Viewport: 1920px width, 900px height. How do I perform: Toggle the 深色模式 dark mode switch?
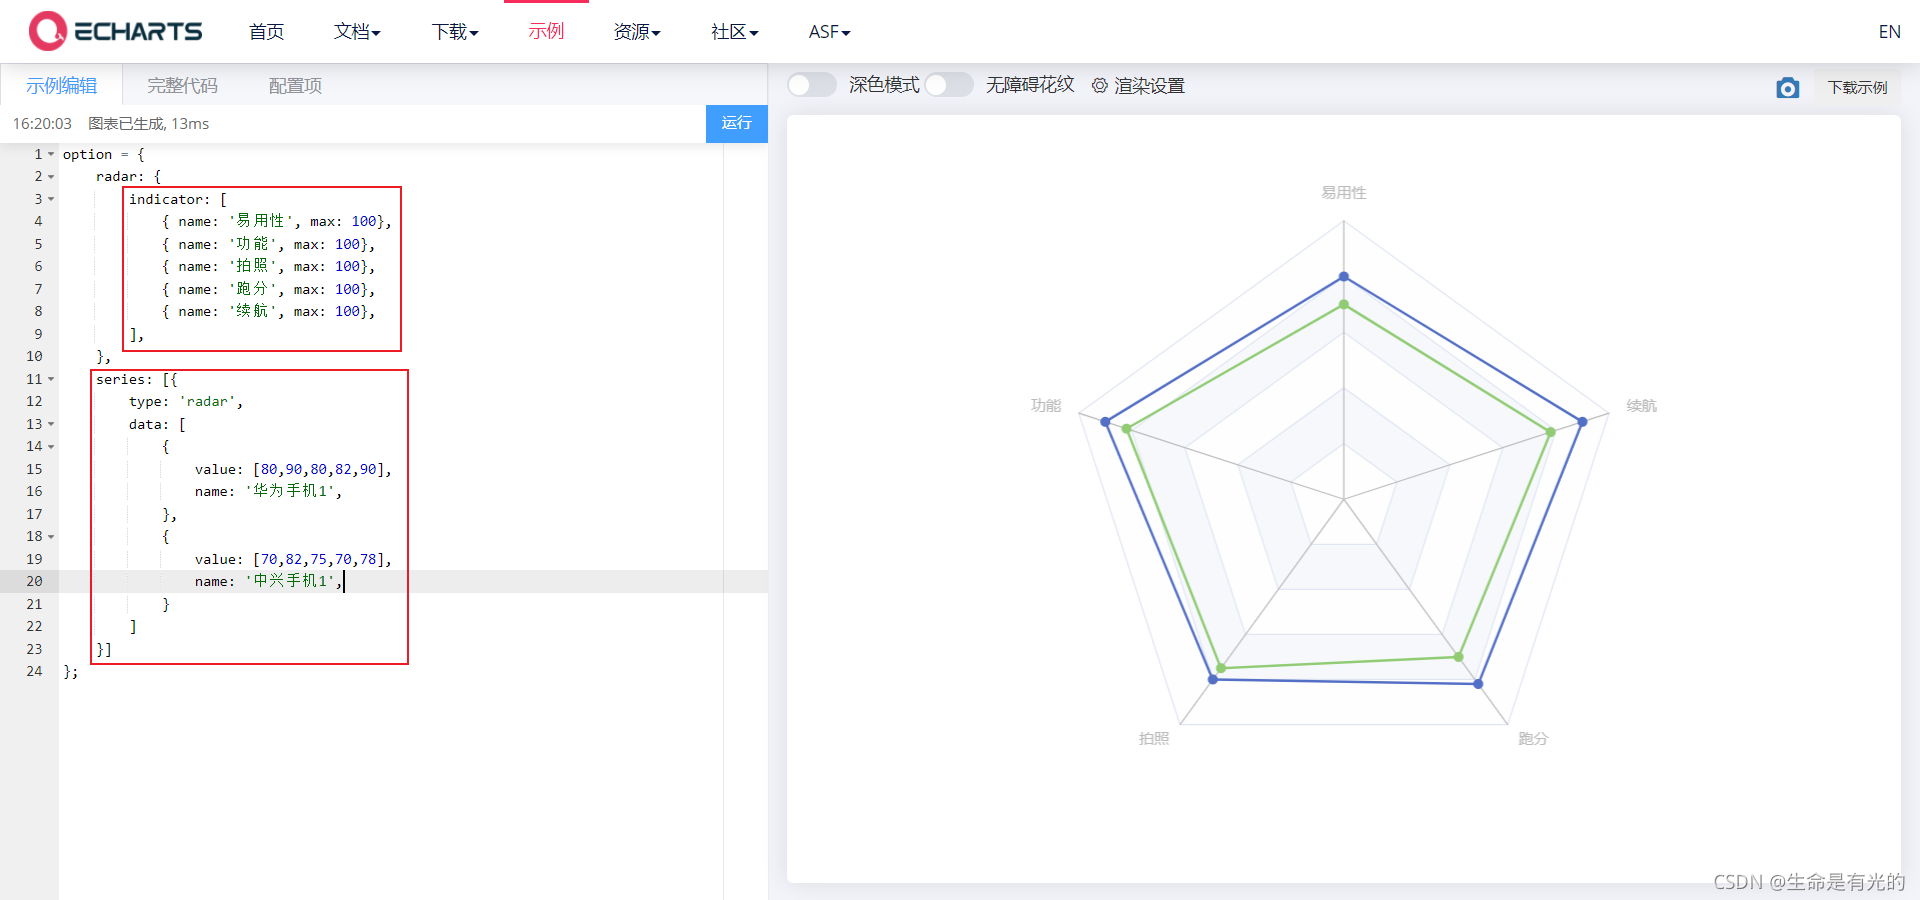tap(812, 85)
